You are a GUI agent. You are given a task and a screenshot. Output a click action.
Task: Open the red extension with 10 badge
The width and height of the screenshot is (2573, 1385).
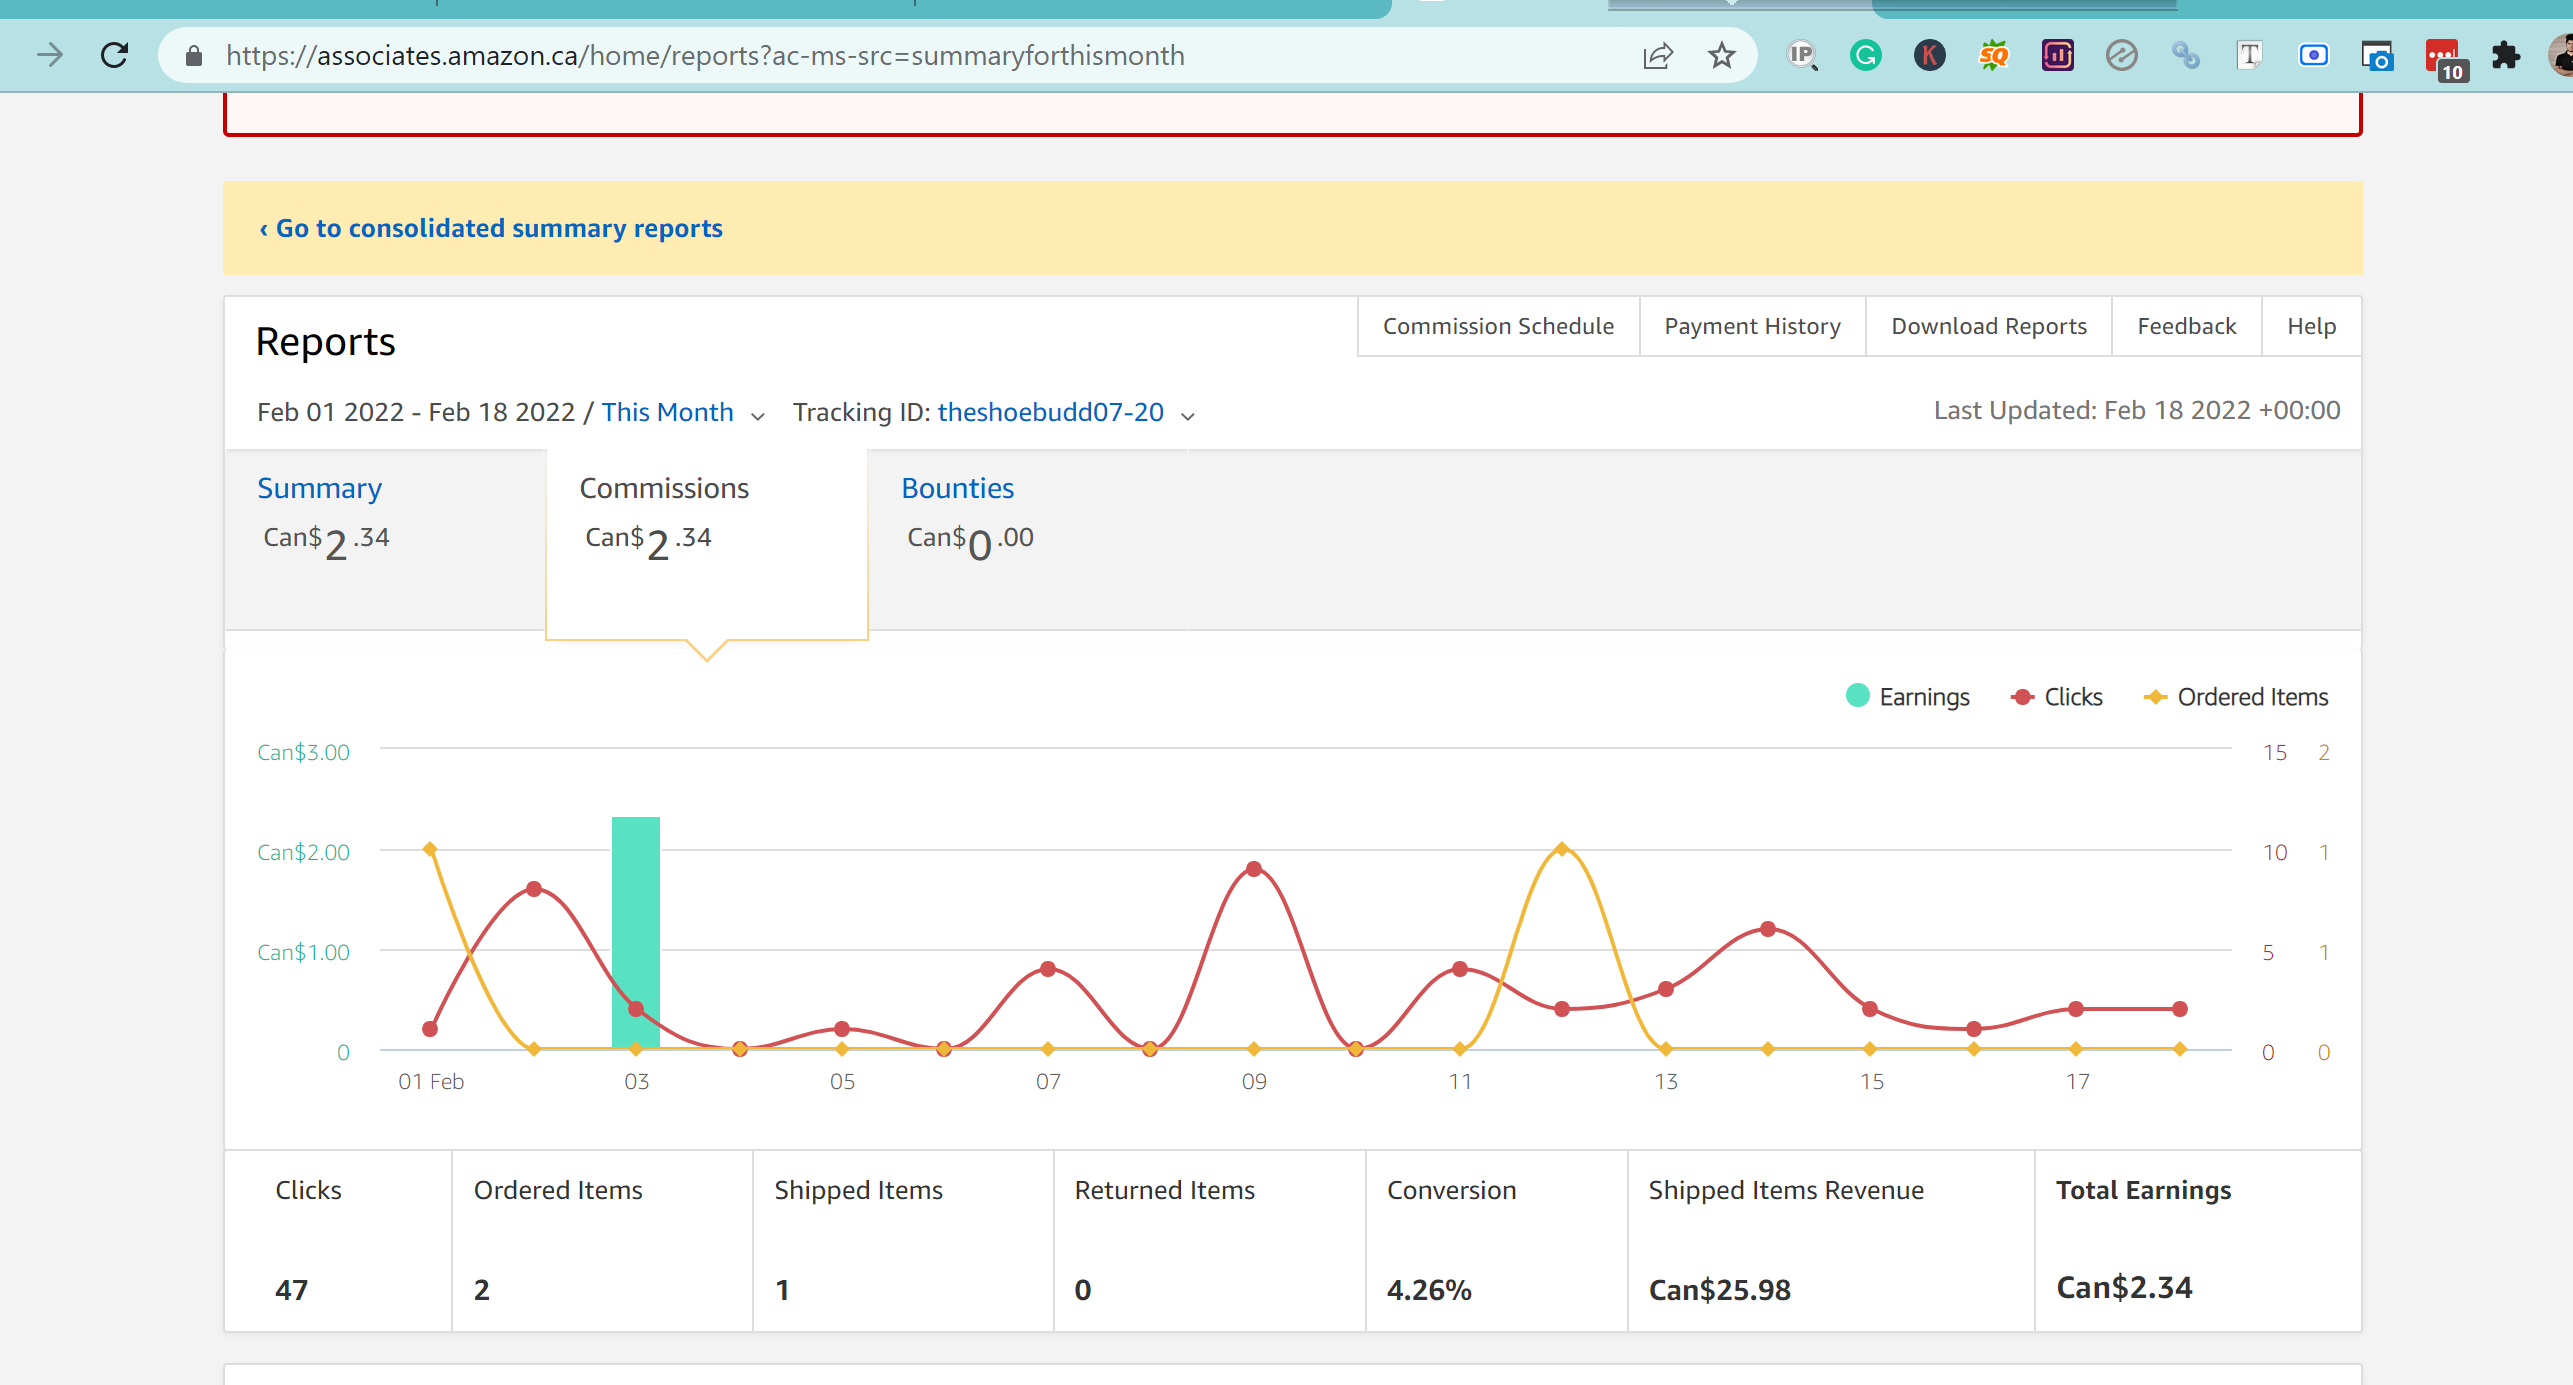click(x=2444, y=58)
